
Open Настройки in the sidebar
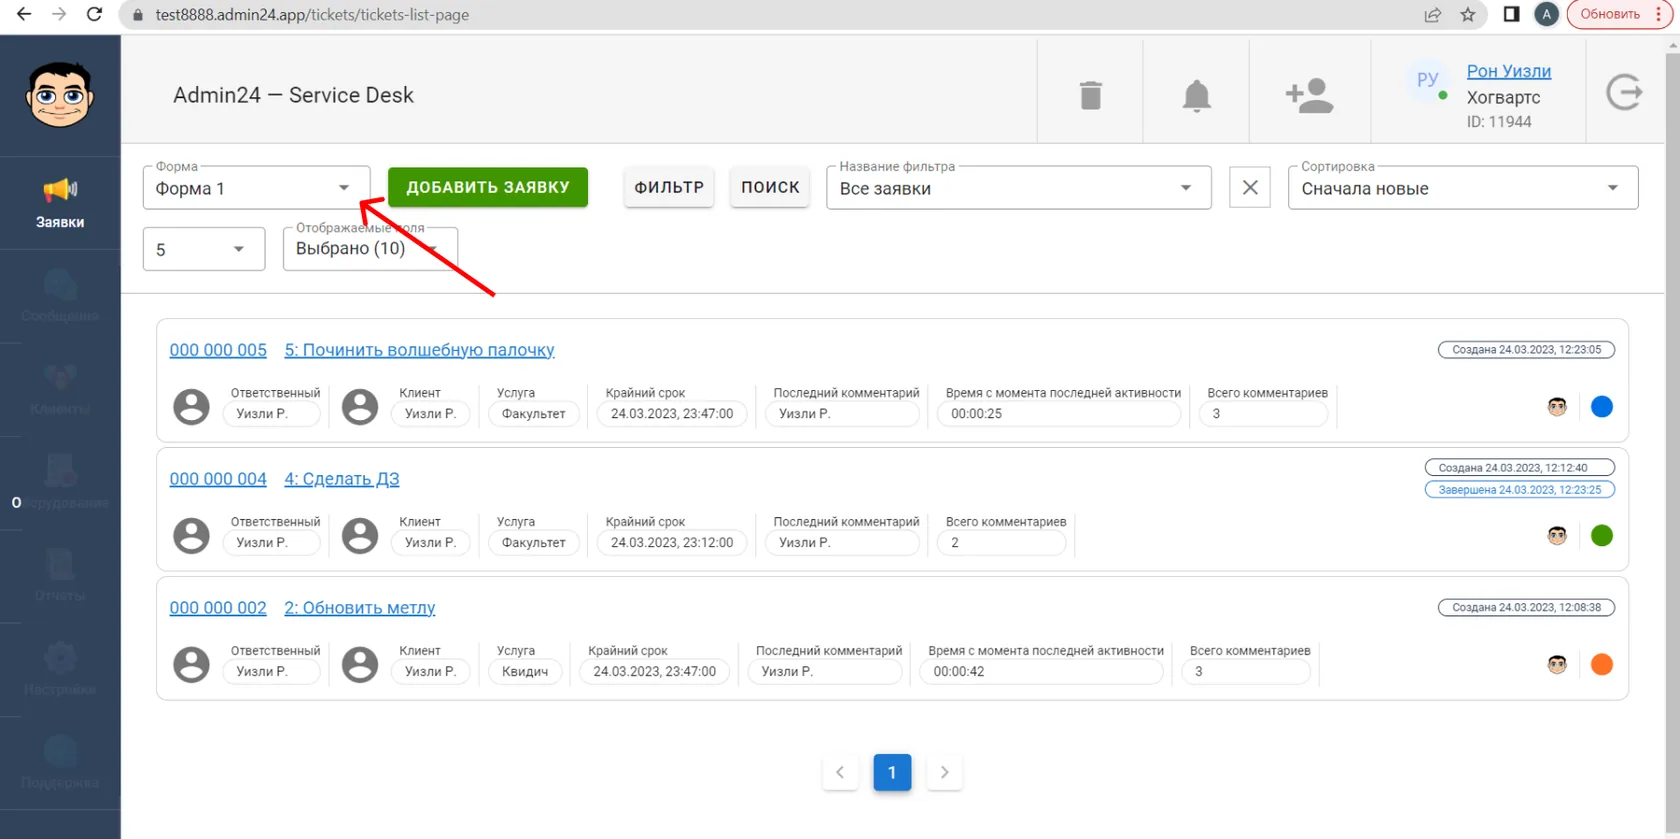point(60,670)
